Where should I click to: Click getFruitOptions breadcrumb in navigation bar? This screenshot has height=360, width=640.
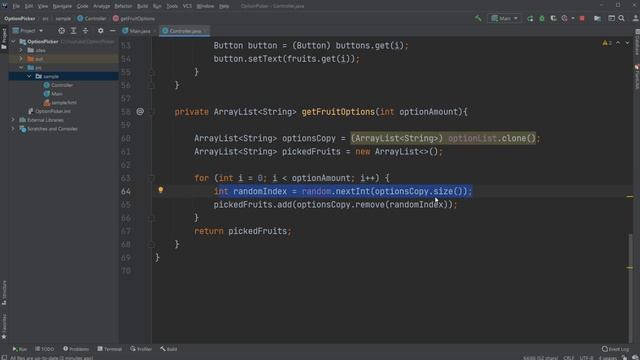tap(134, 18)
